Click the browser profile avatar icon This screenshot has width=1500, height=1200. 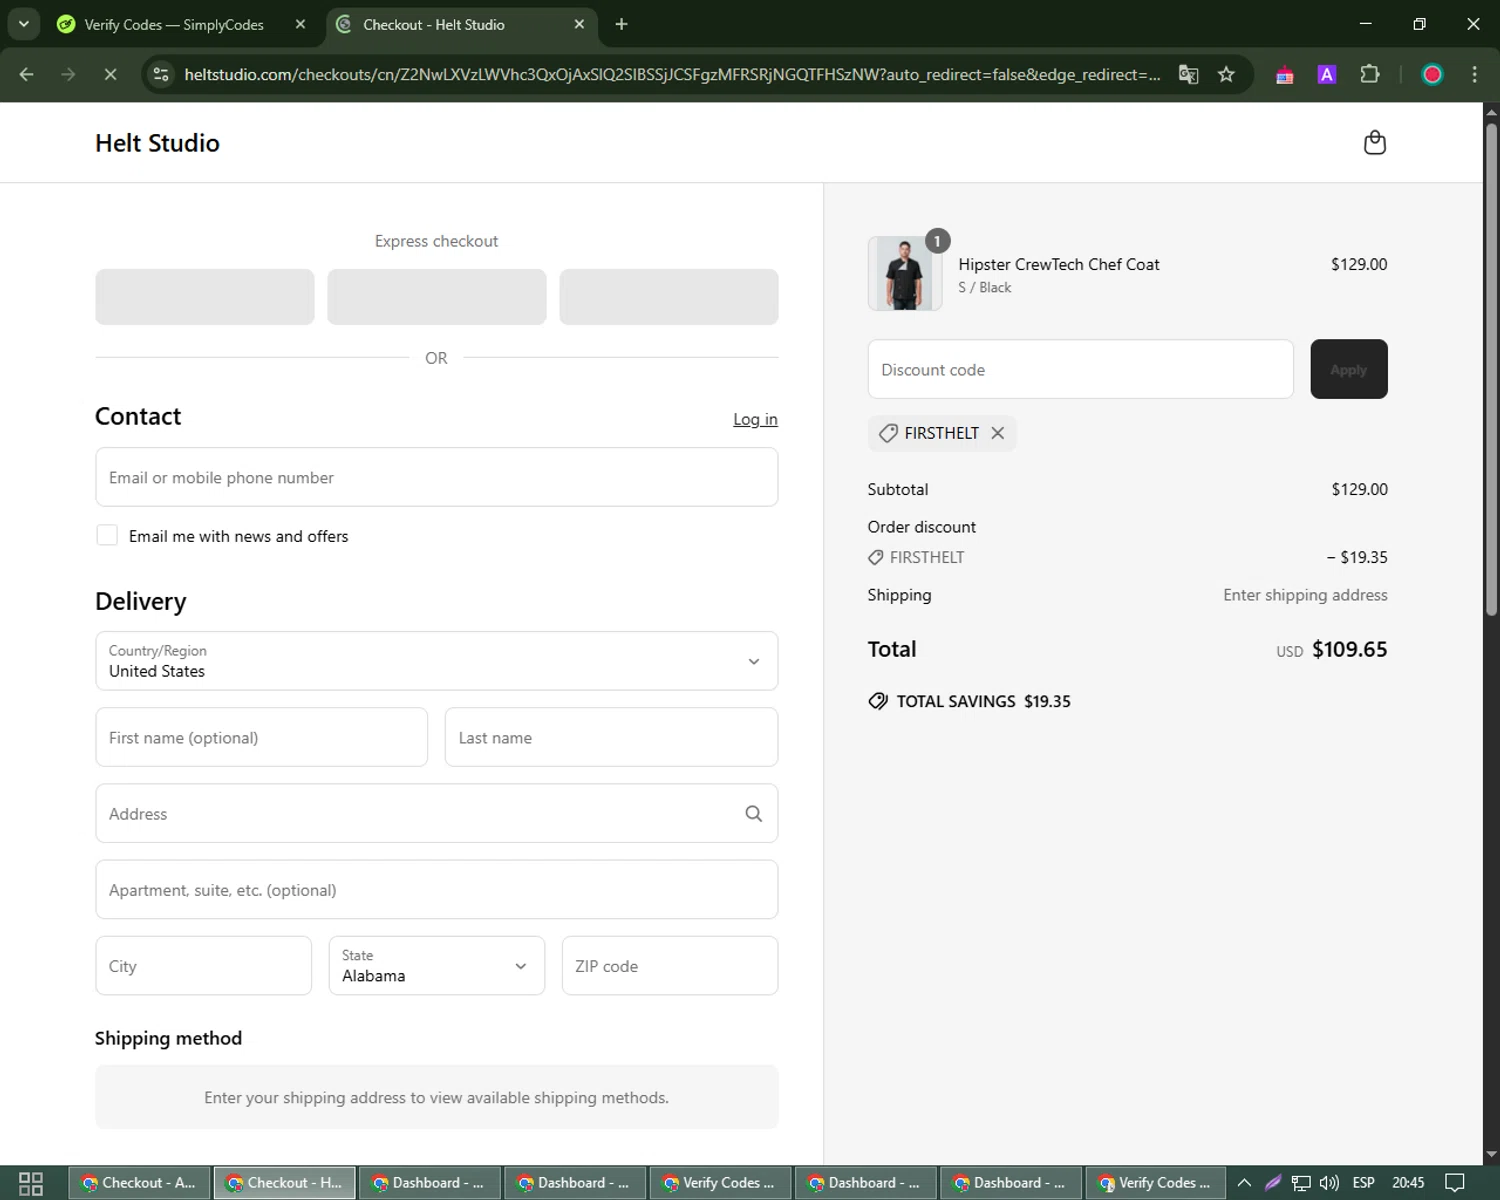[x=1432, y=75]
